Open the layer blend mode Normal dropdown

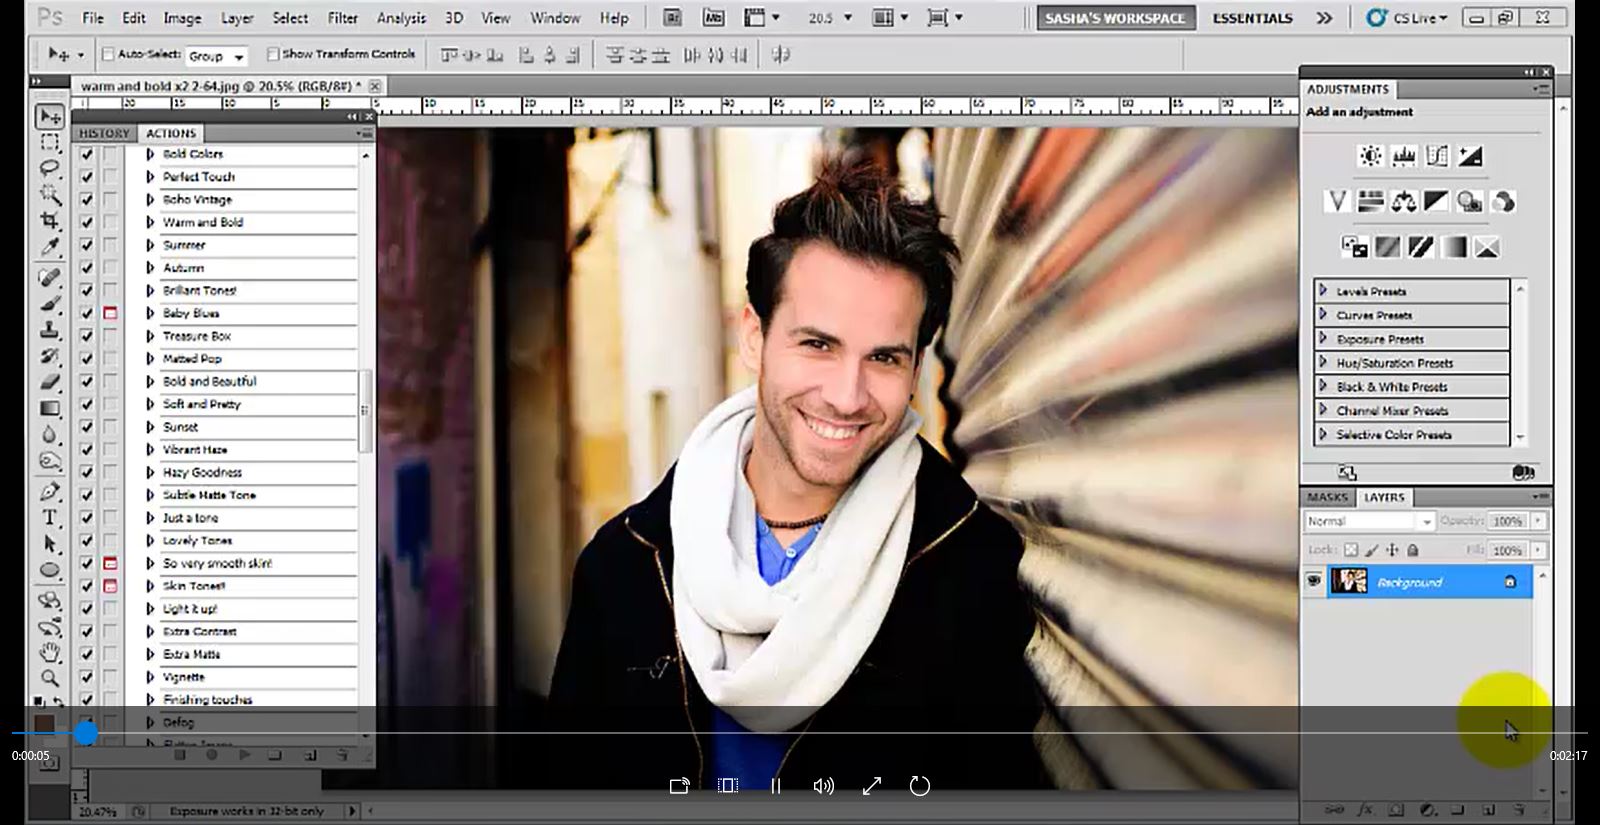1370,521
